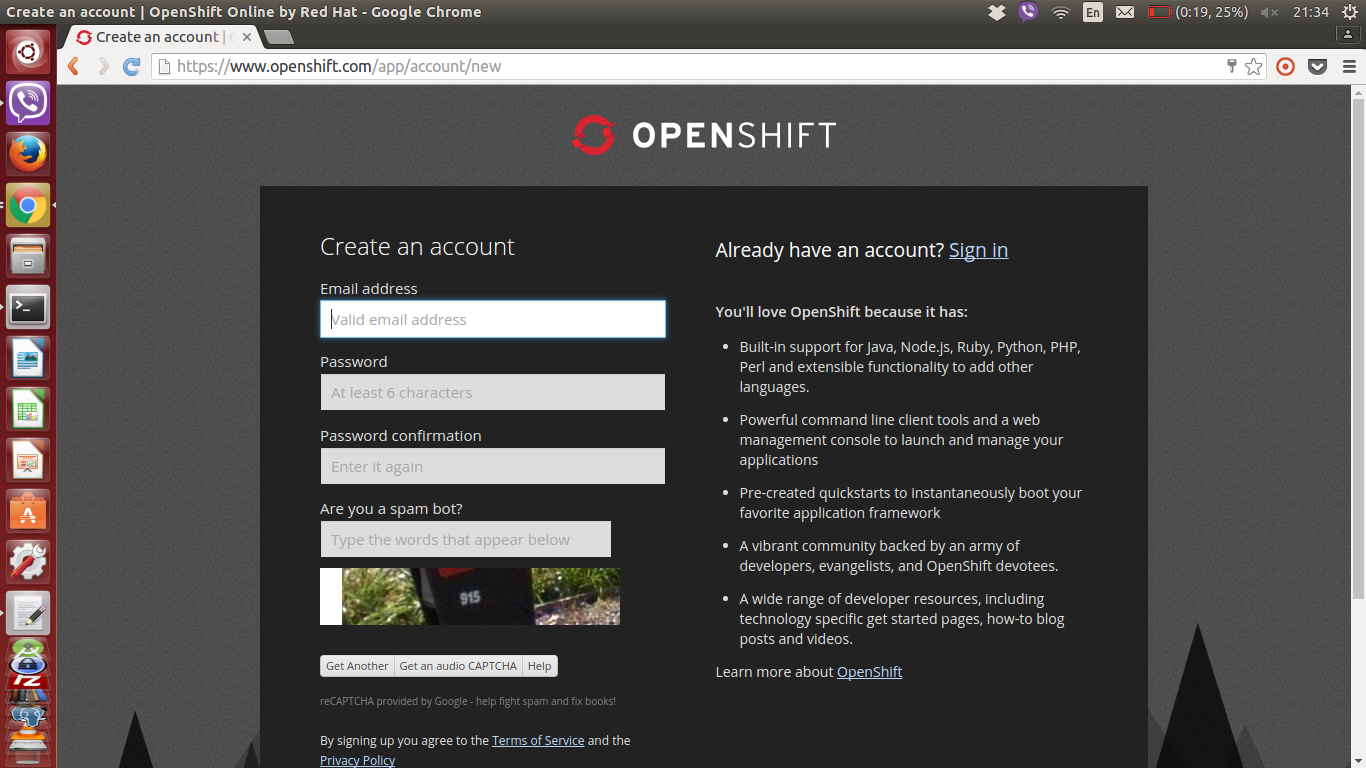Open the OpenShift learn more link
This screenshot has width=1366, height=768.
click(x=869, y=672)
